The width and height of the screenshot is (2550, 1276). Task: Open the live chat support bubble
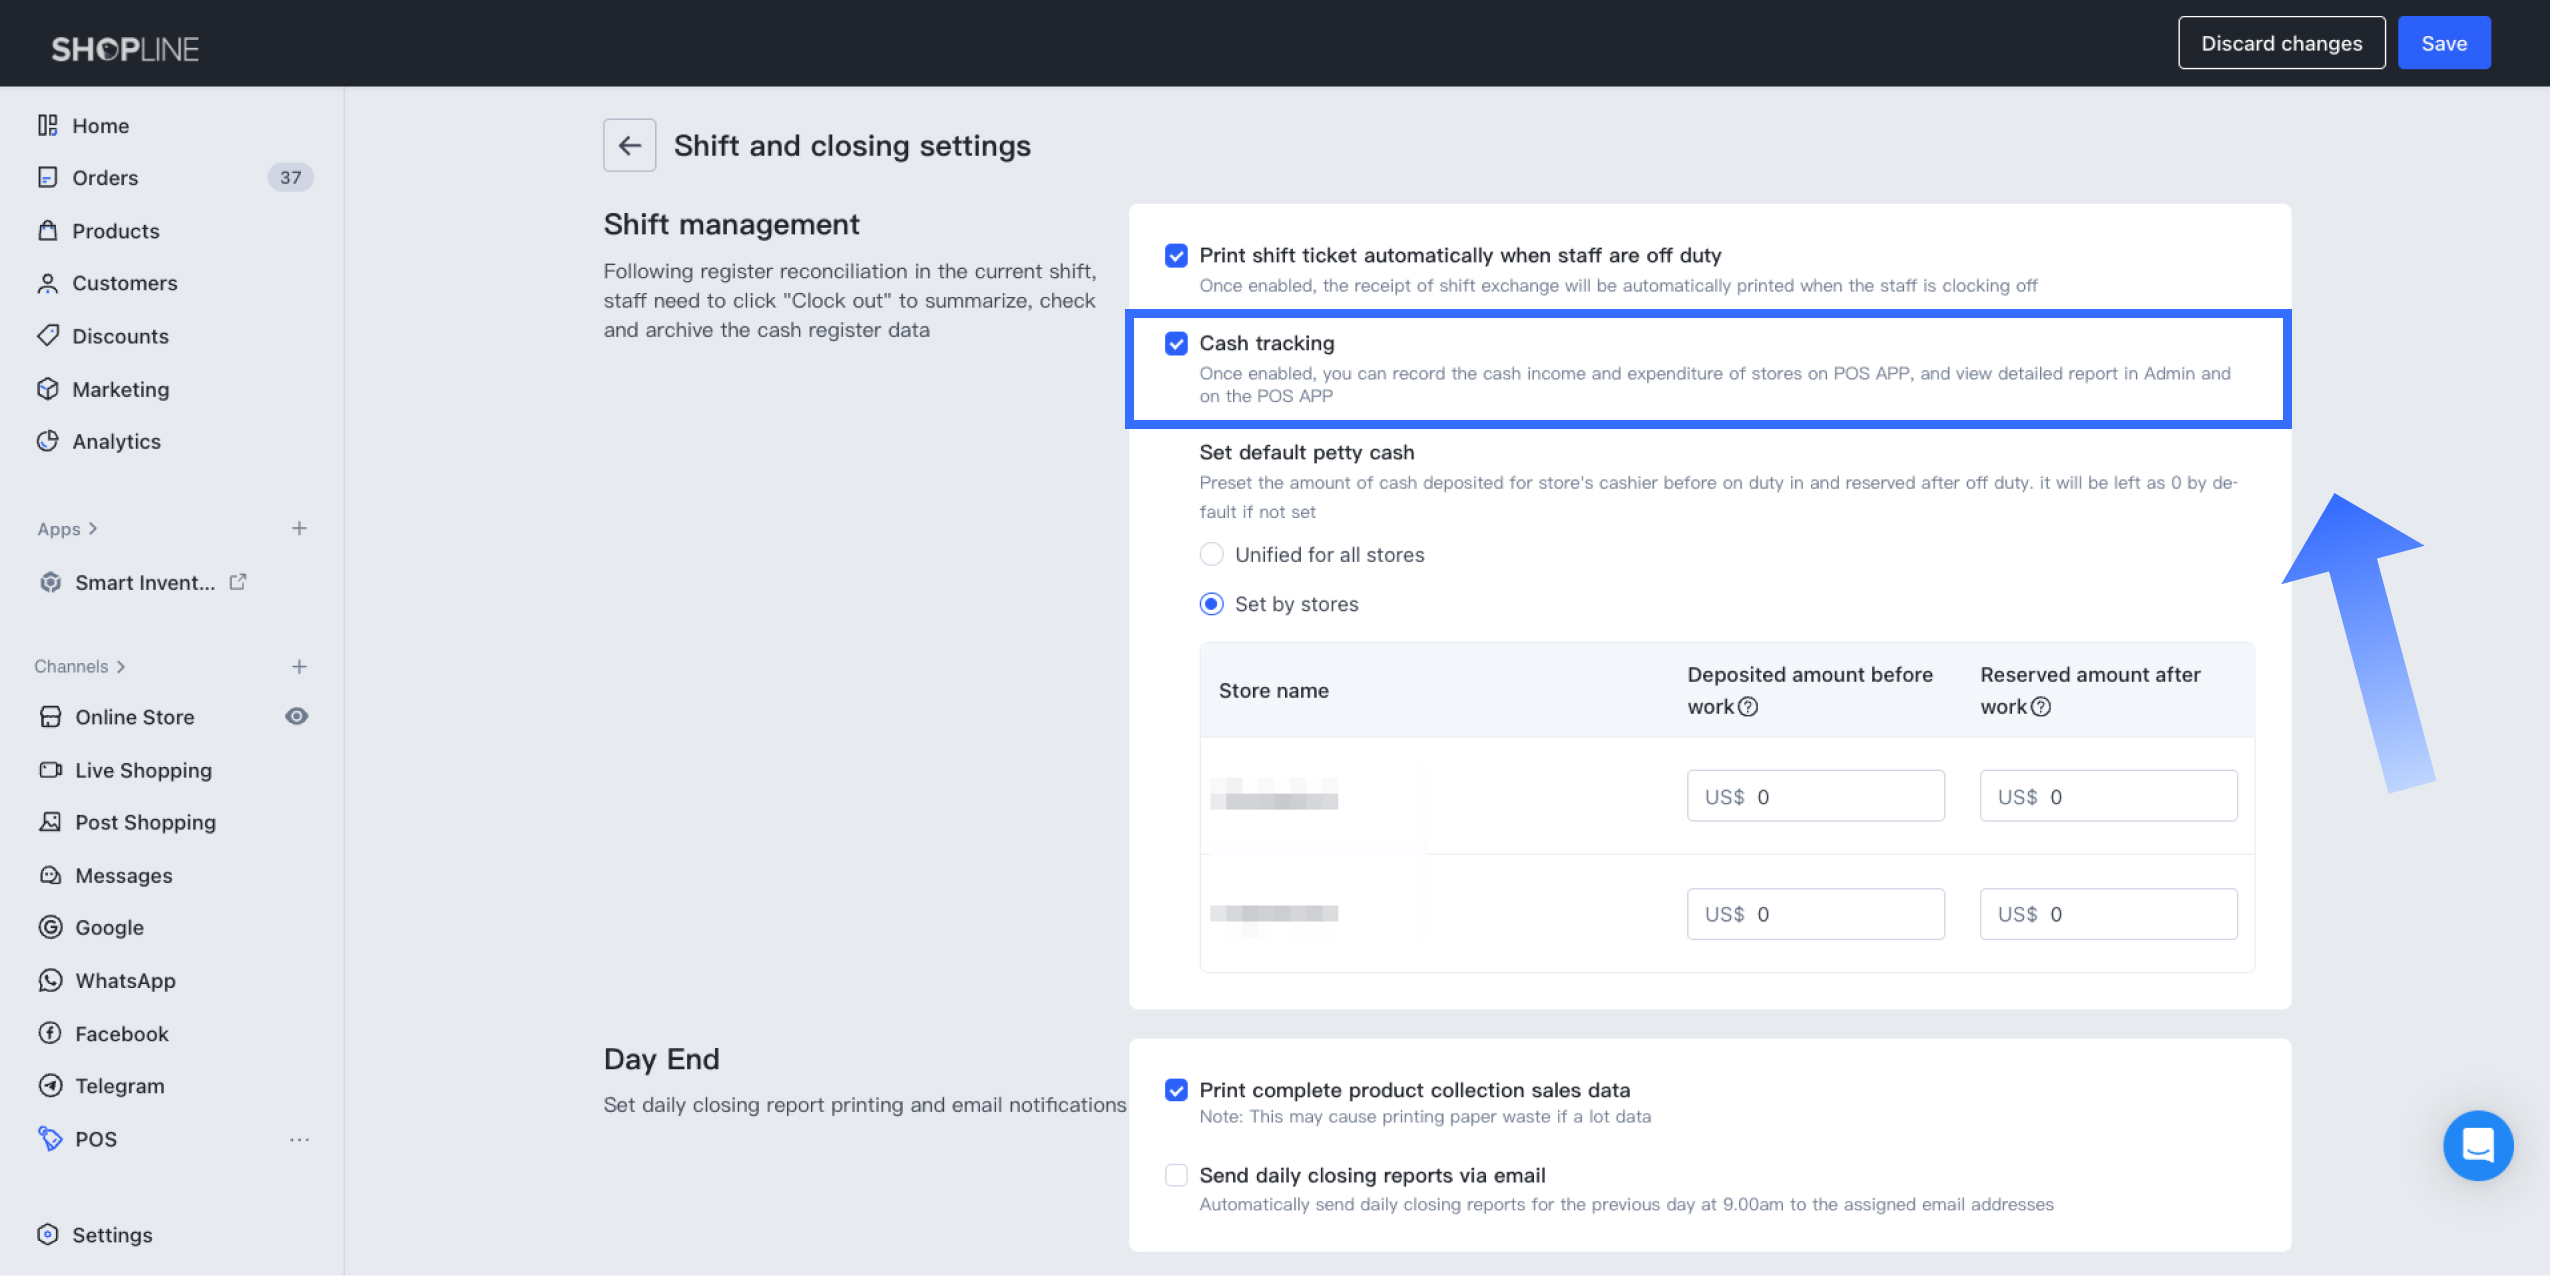[2477, 1145]
